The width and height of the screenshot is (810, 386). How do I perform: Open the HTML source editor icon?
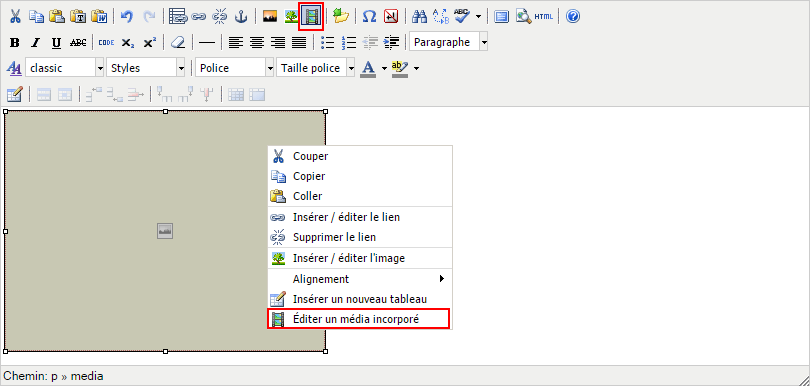tap(543, 17)
